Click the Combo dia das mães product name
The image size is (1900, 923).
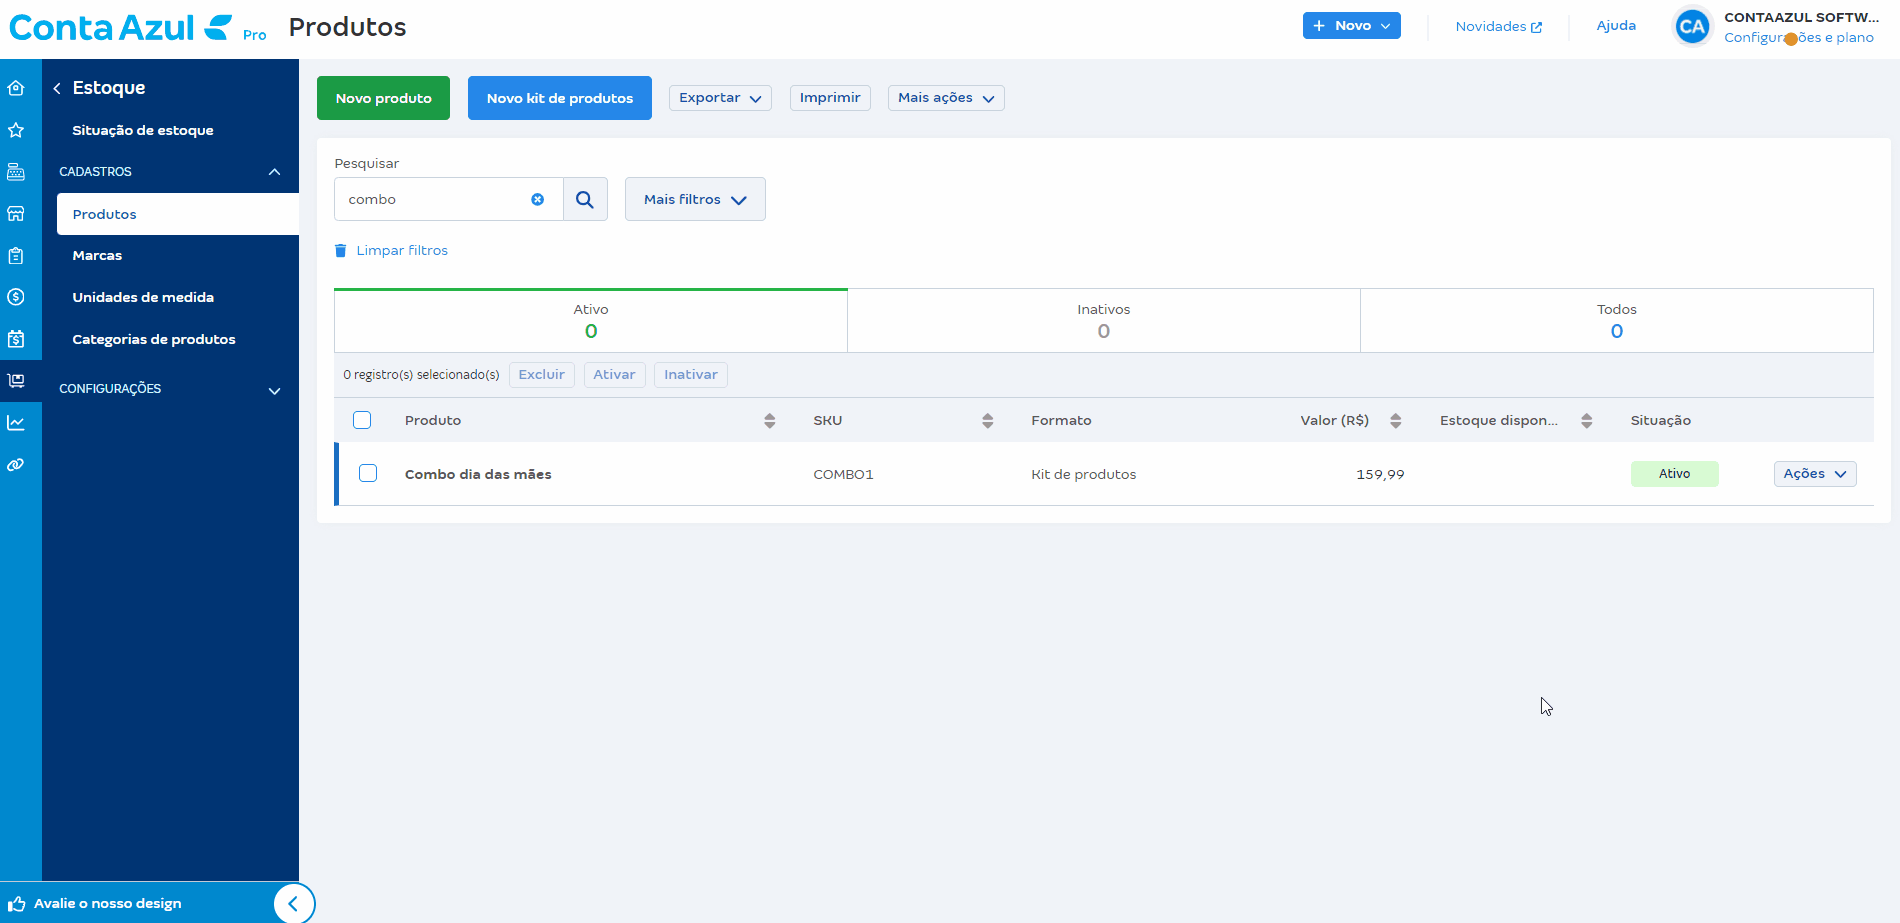478,475
